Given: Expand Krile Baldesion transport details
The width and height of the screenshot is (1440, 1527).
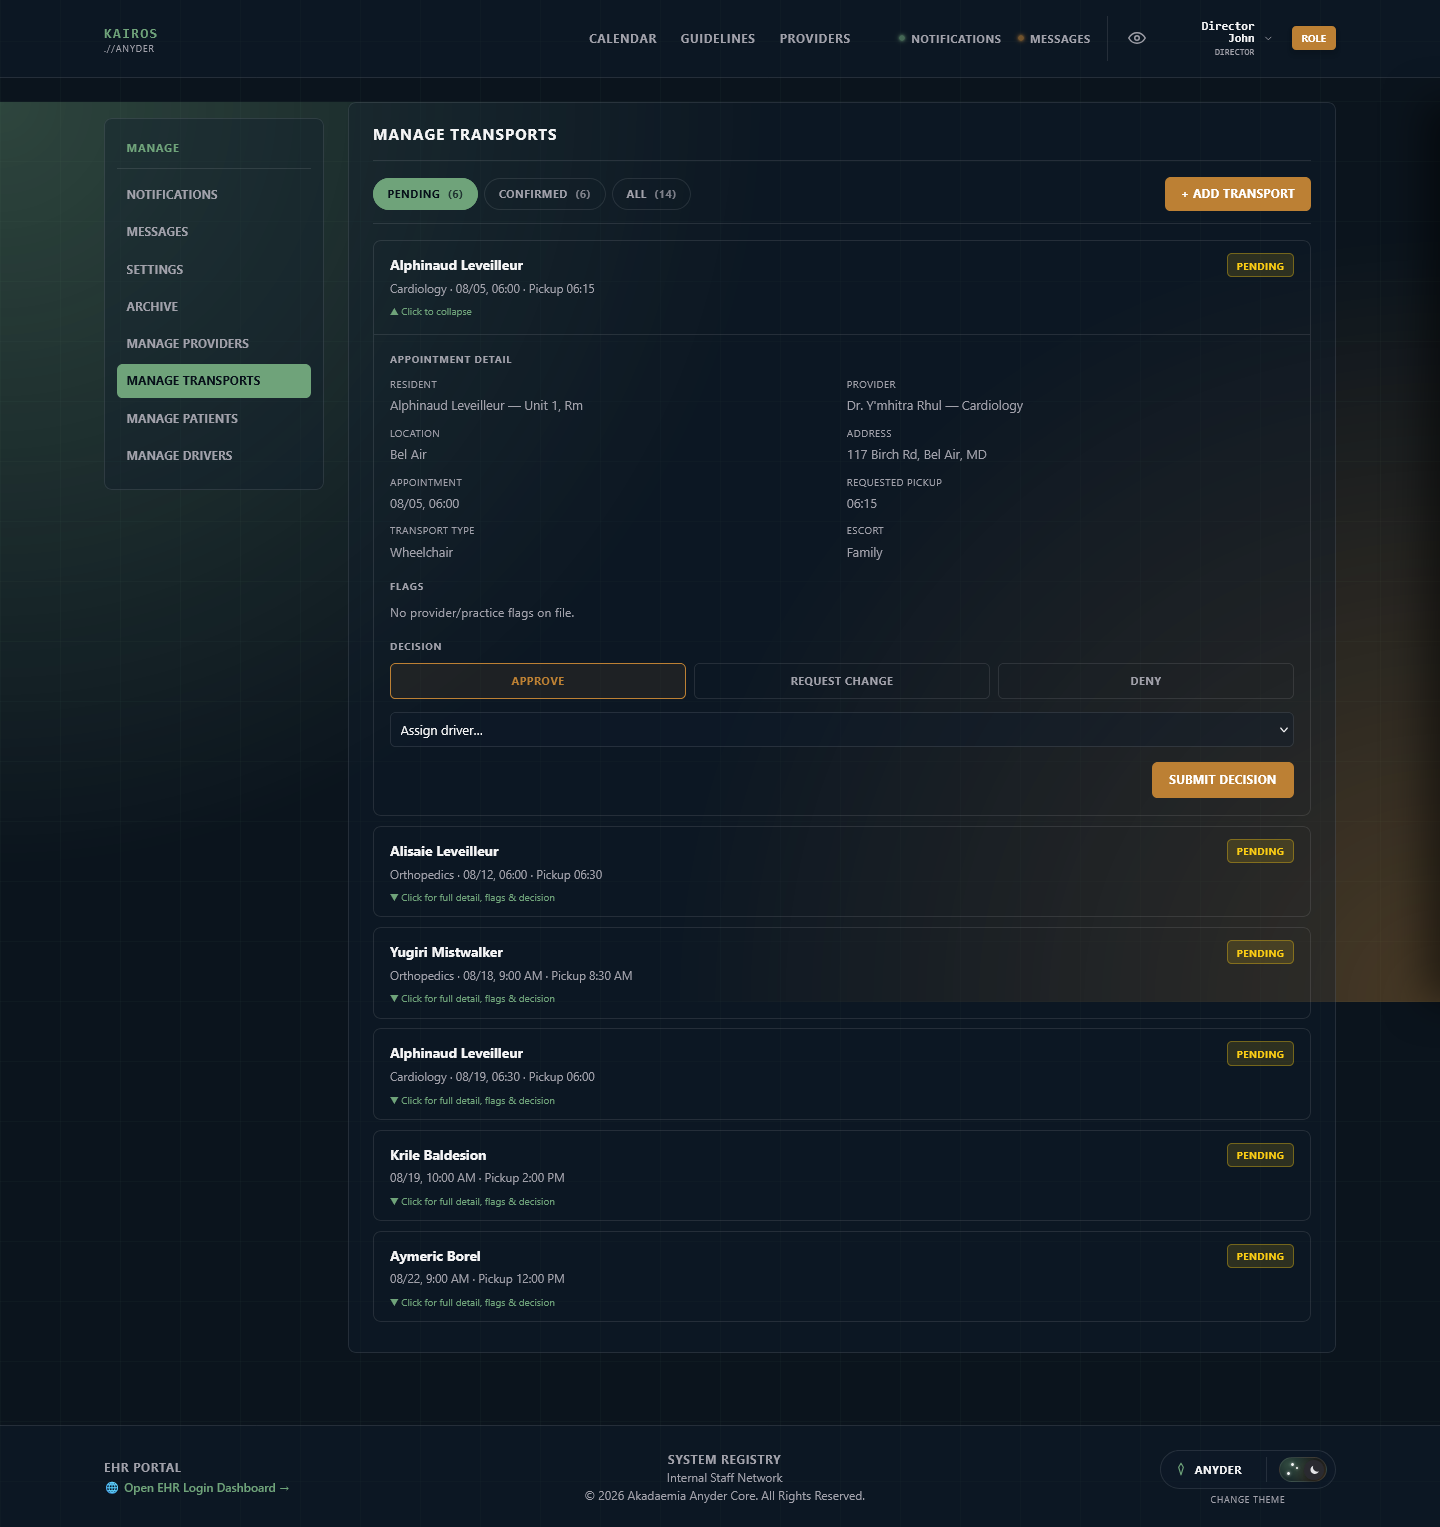Looking at the screenshot, I should coord(472,1202).
